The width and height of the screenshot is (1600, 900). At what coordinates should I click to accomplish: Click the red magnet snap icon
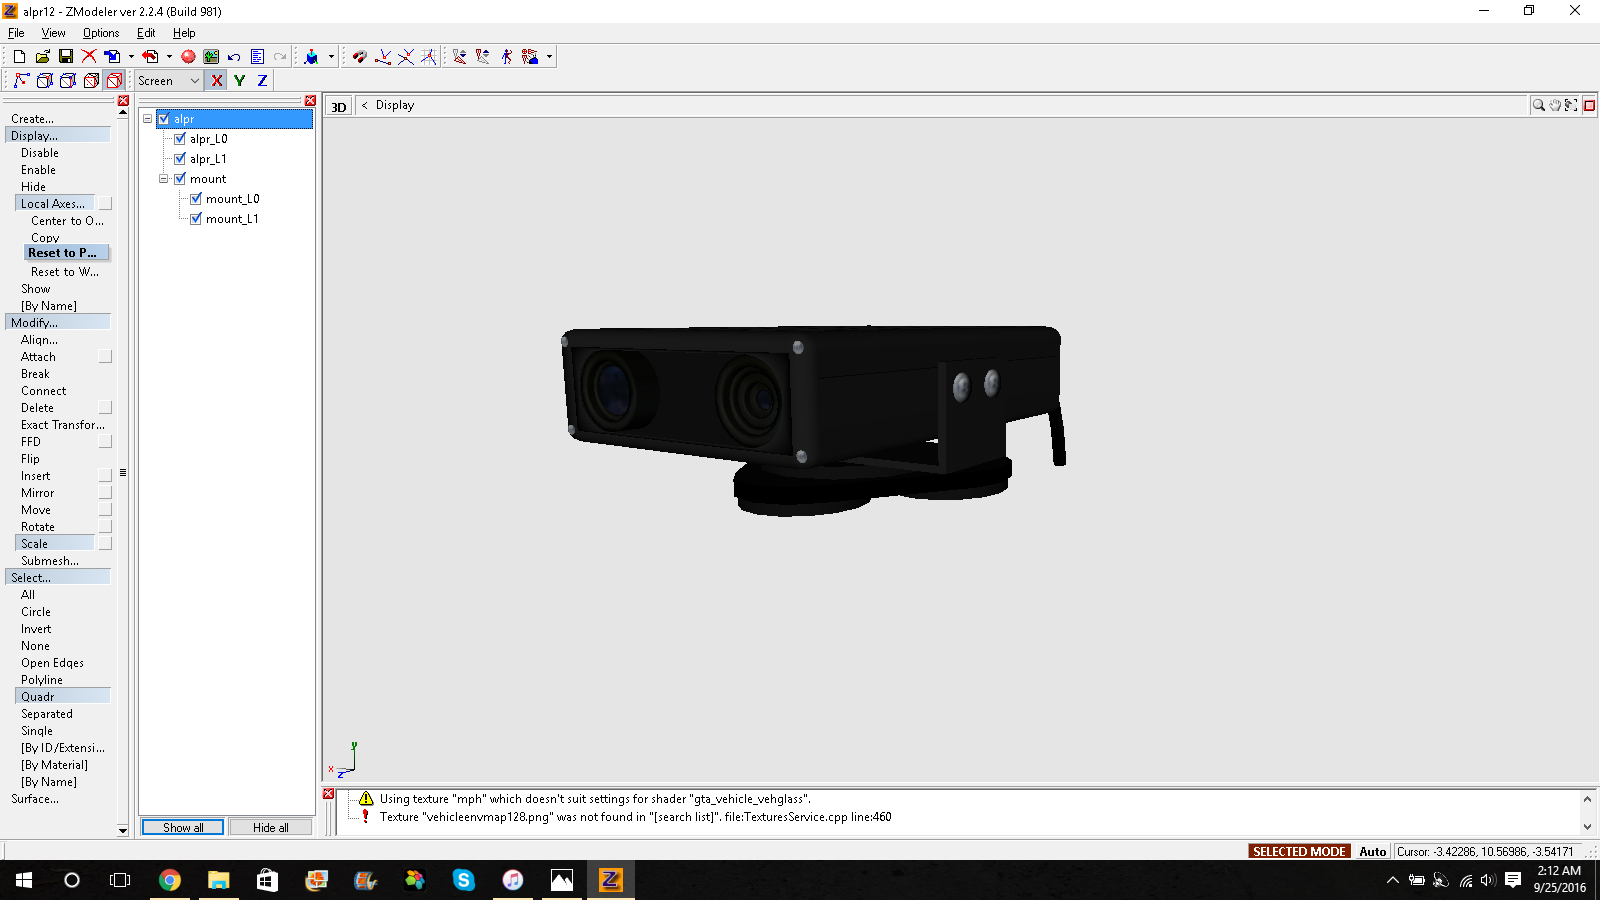pos(359,57)
